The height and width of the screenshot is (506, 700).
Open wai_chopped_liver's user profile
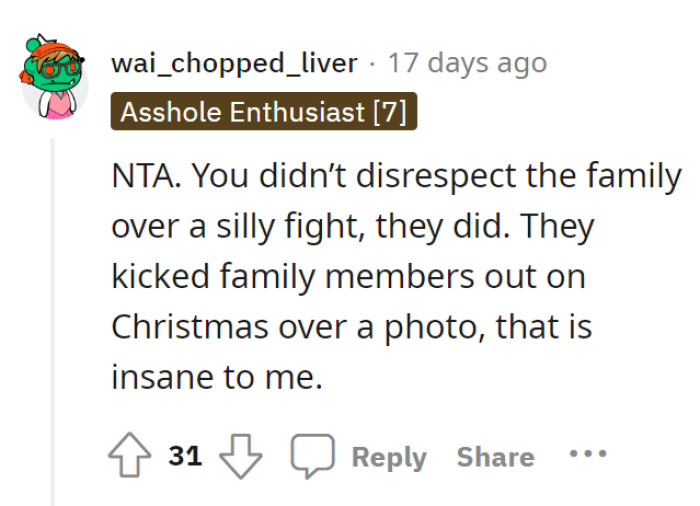[x=234, y=63]
